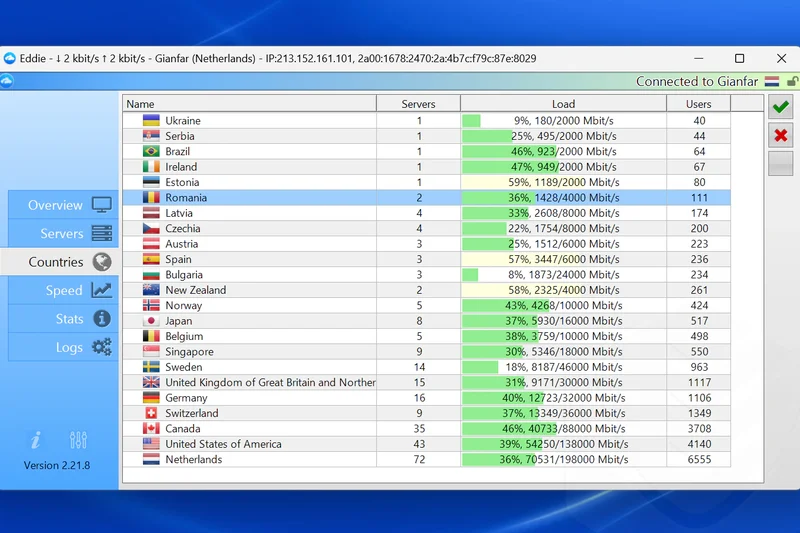This screenshot has width=800, height=533.
Task: Select the Latvia row
Action: [427, 213]
